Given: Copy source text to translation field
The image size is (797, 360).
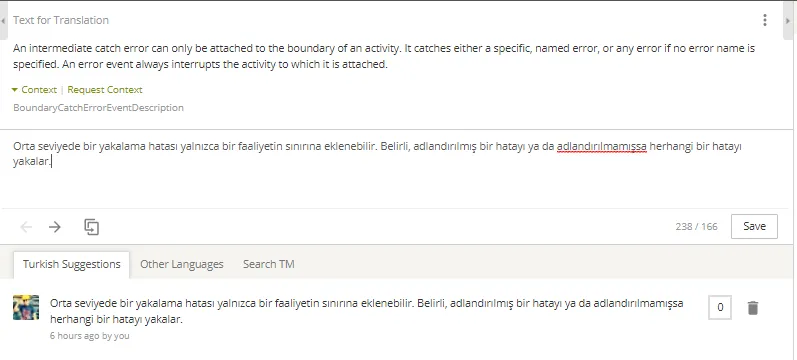Looking at the screenshot, I should click(91, 227).
